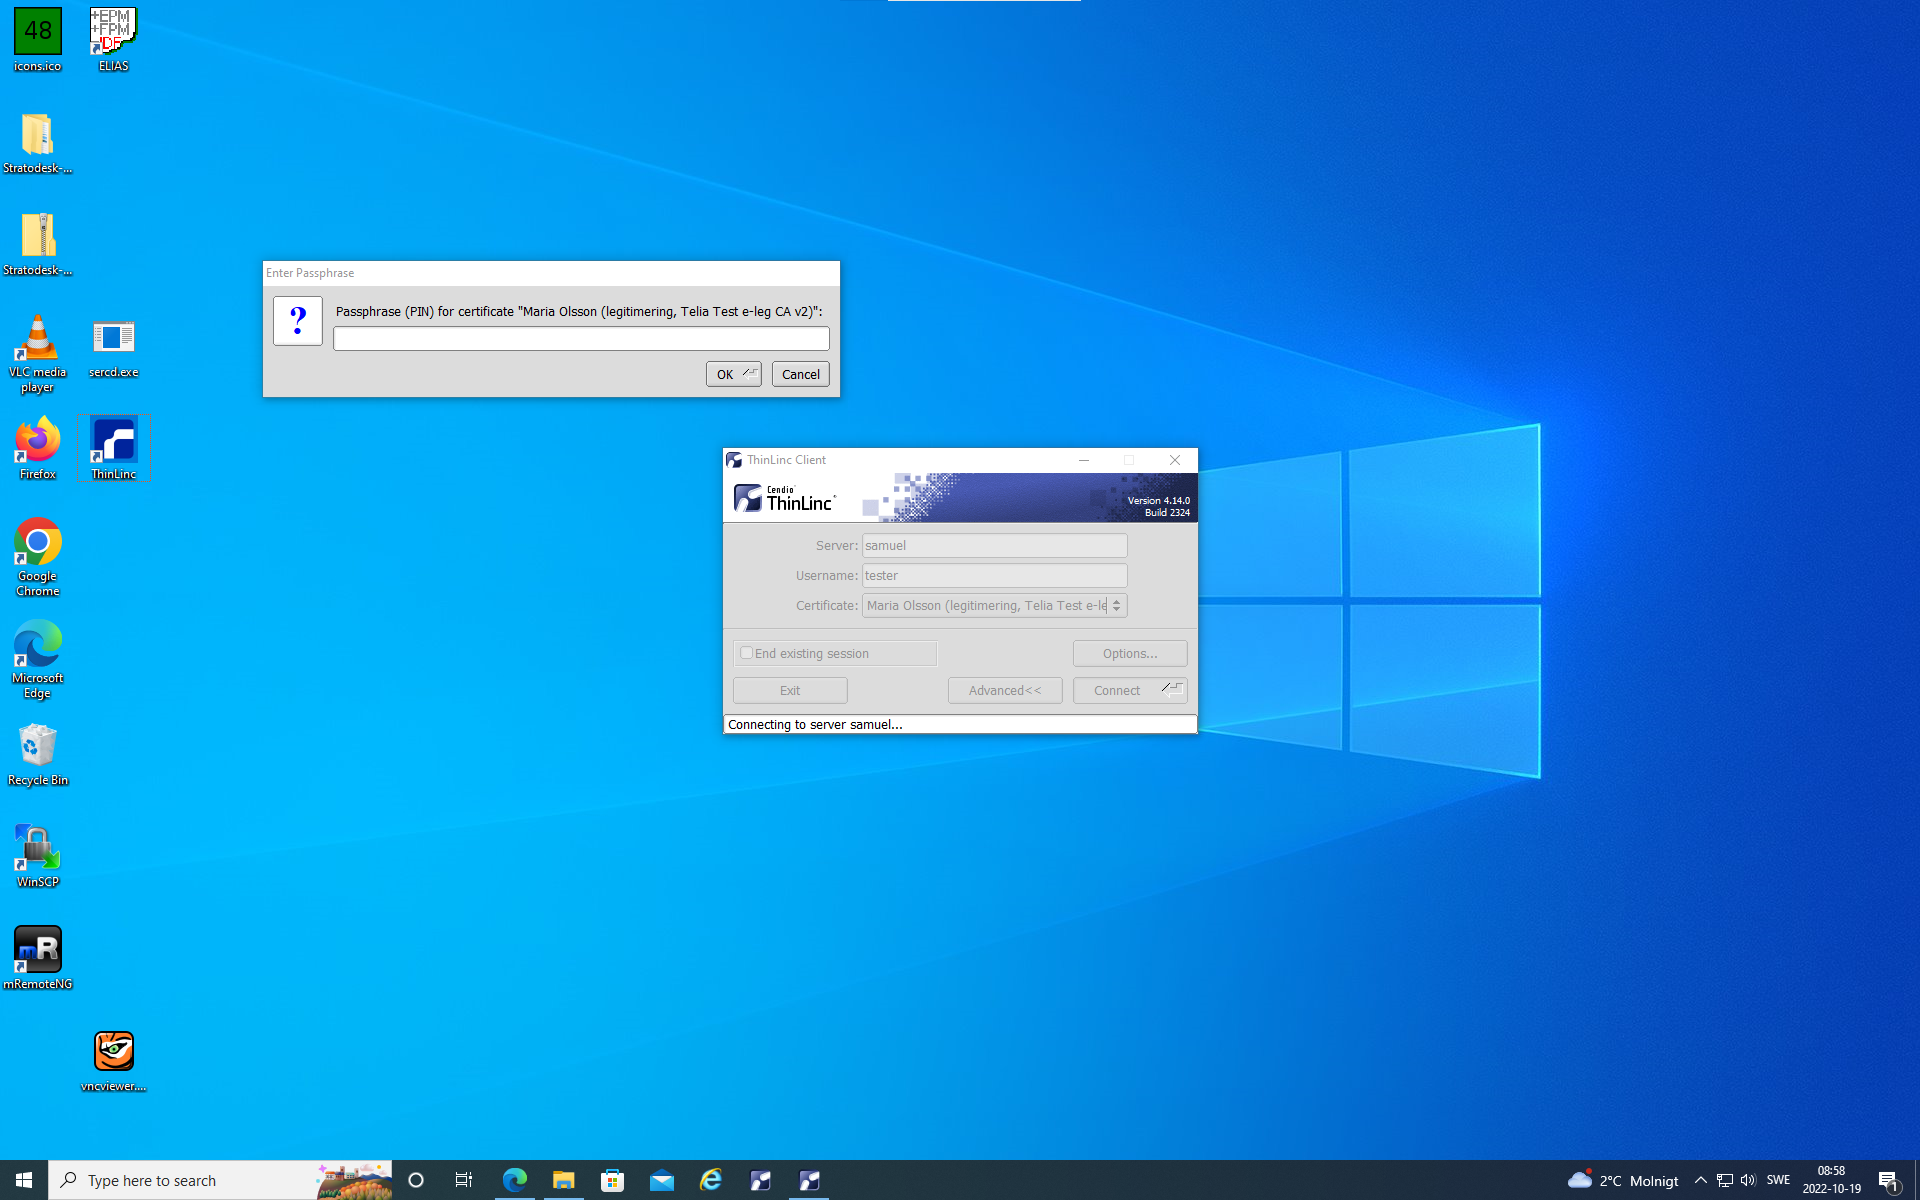This screenshot has height=1200, width=1920.
Task: Change the SWE input language
Action: pos(1779,1180)
